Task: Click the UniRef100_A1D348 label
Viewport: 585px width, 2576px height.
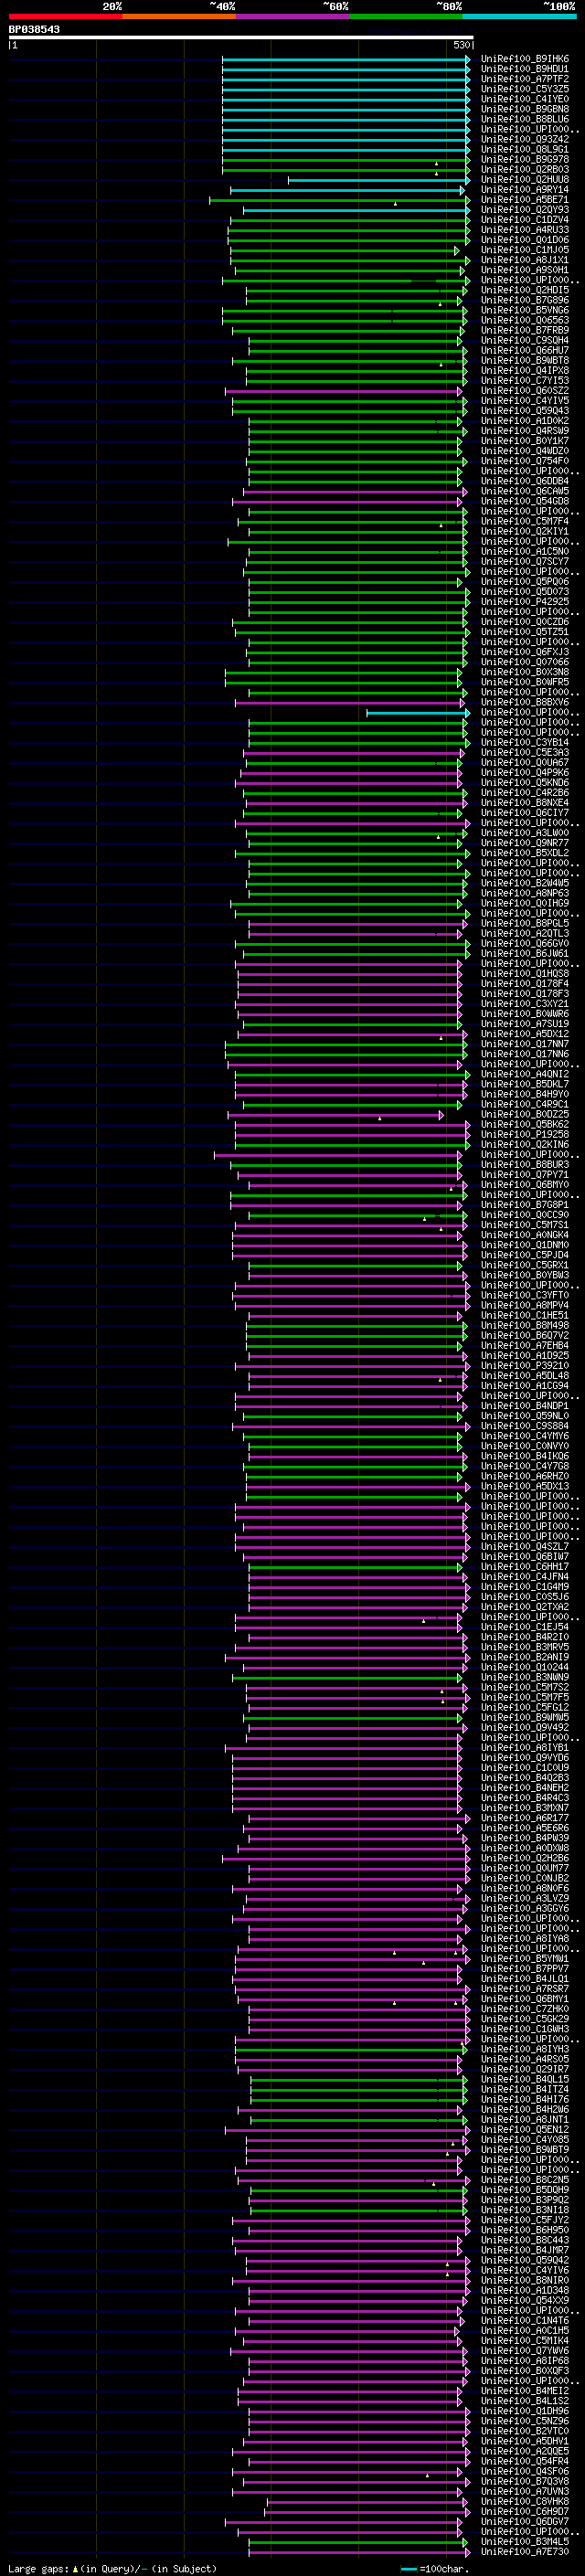Action: tap(525, 2289)
